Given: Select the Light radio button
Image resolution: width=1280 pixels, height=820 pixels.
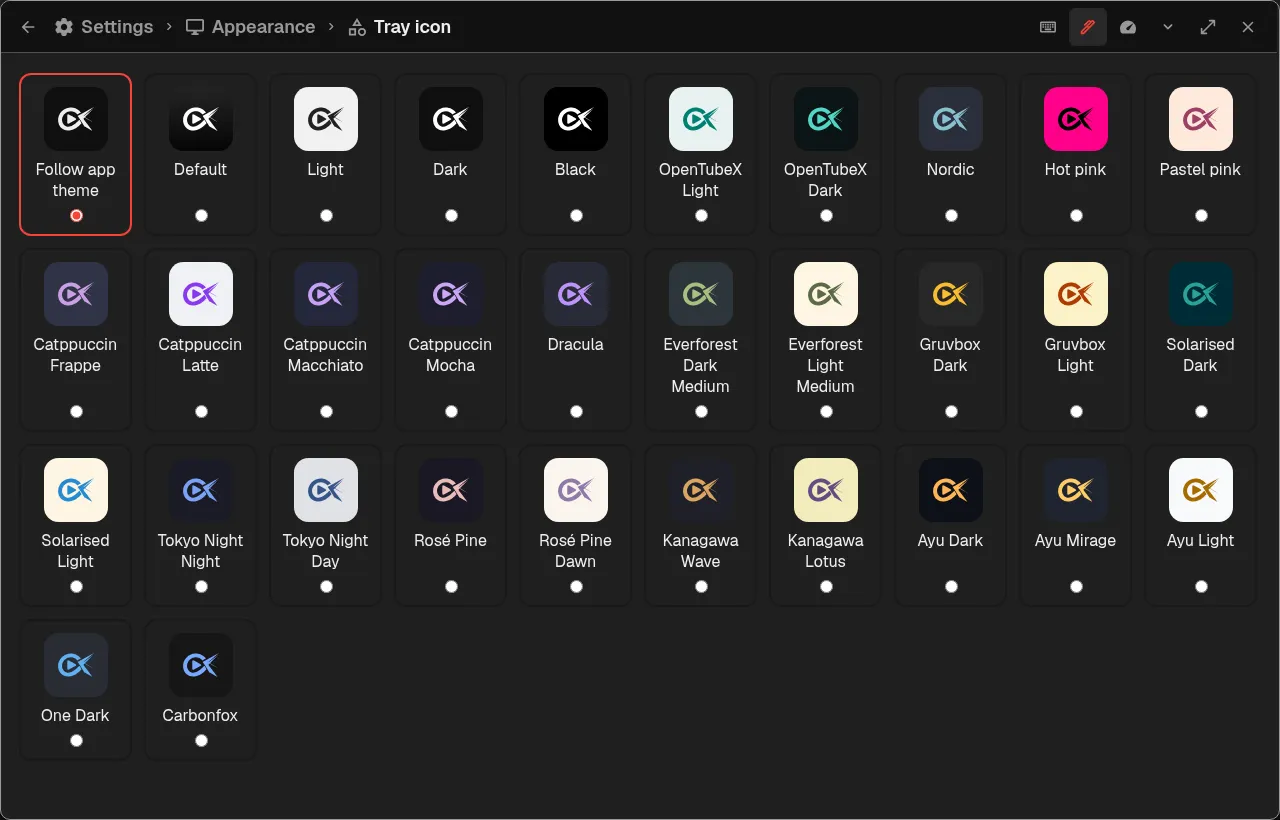Looking at the screenshot, I should pos(326,215).
